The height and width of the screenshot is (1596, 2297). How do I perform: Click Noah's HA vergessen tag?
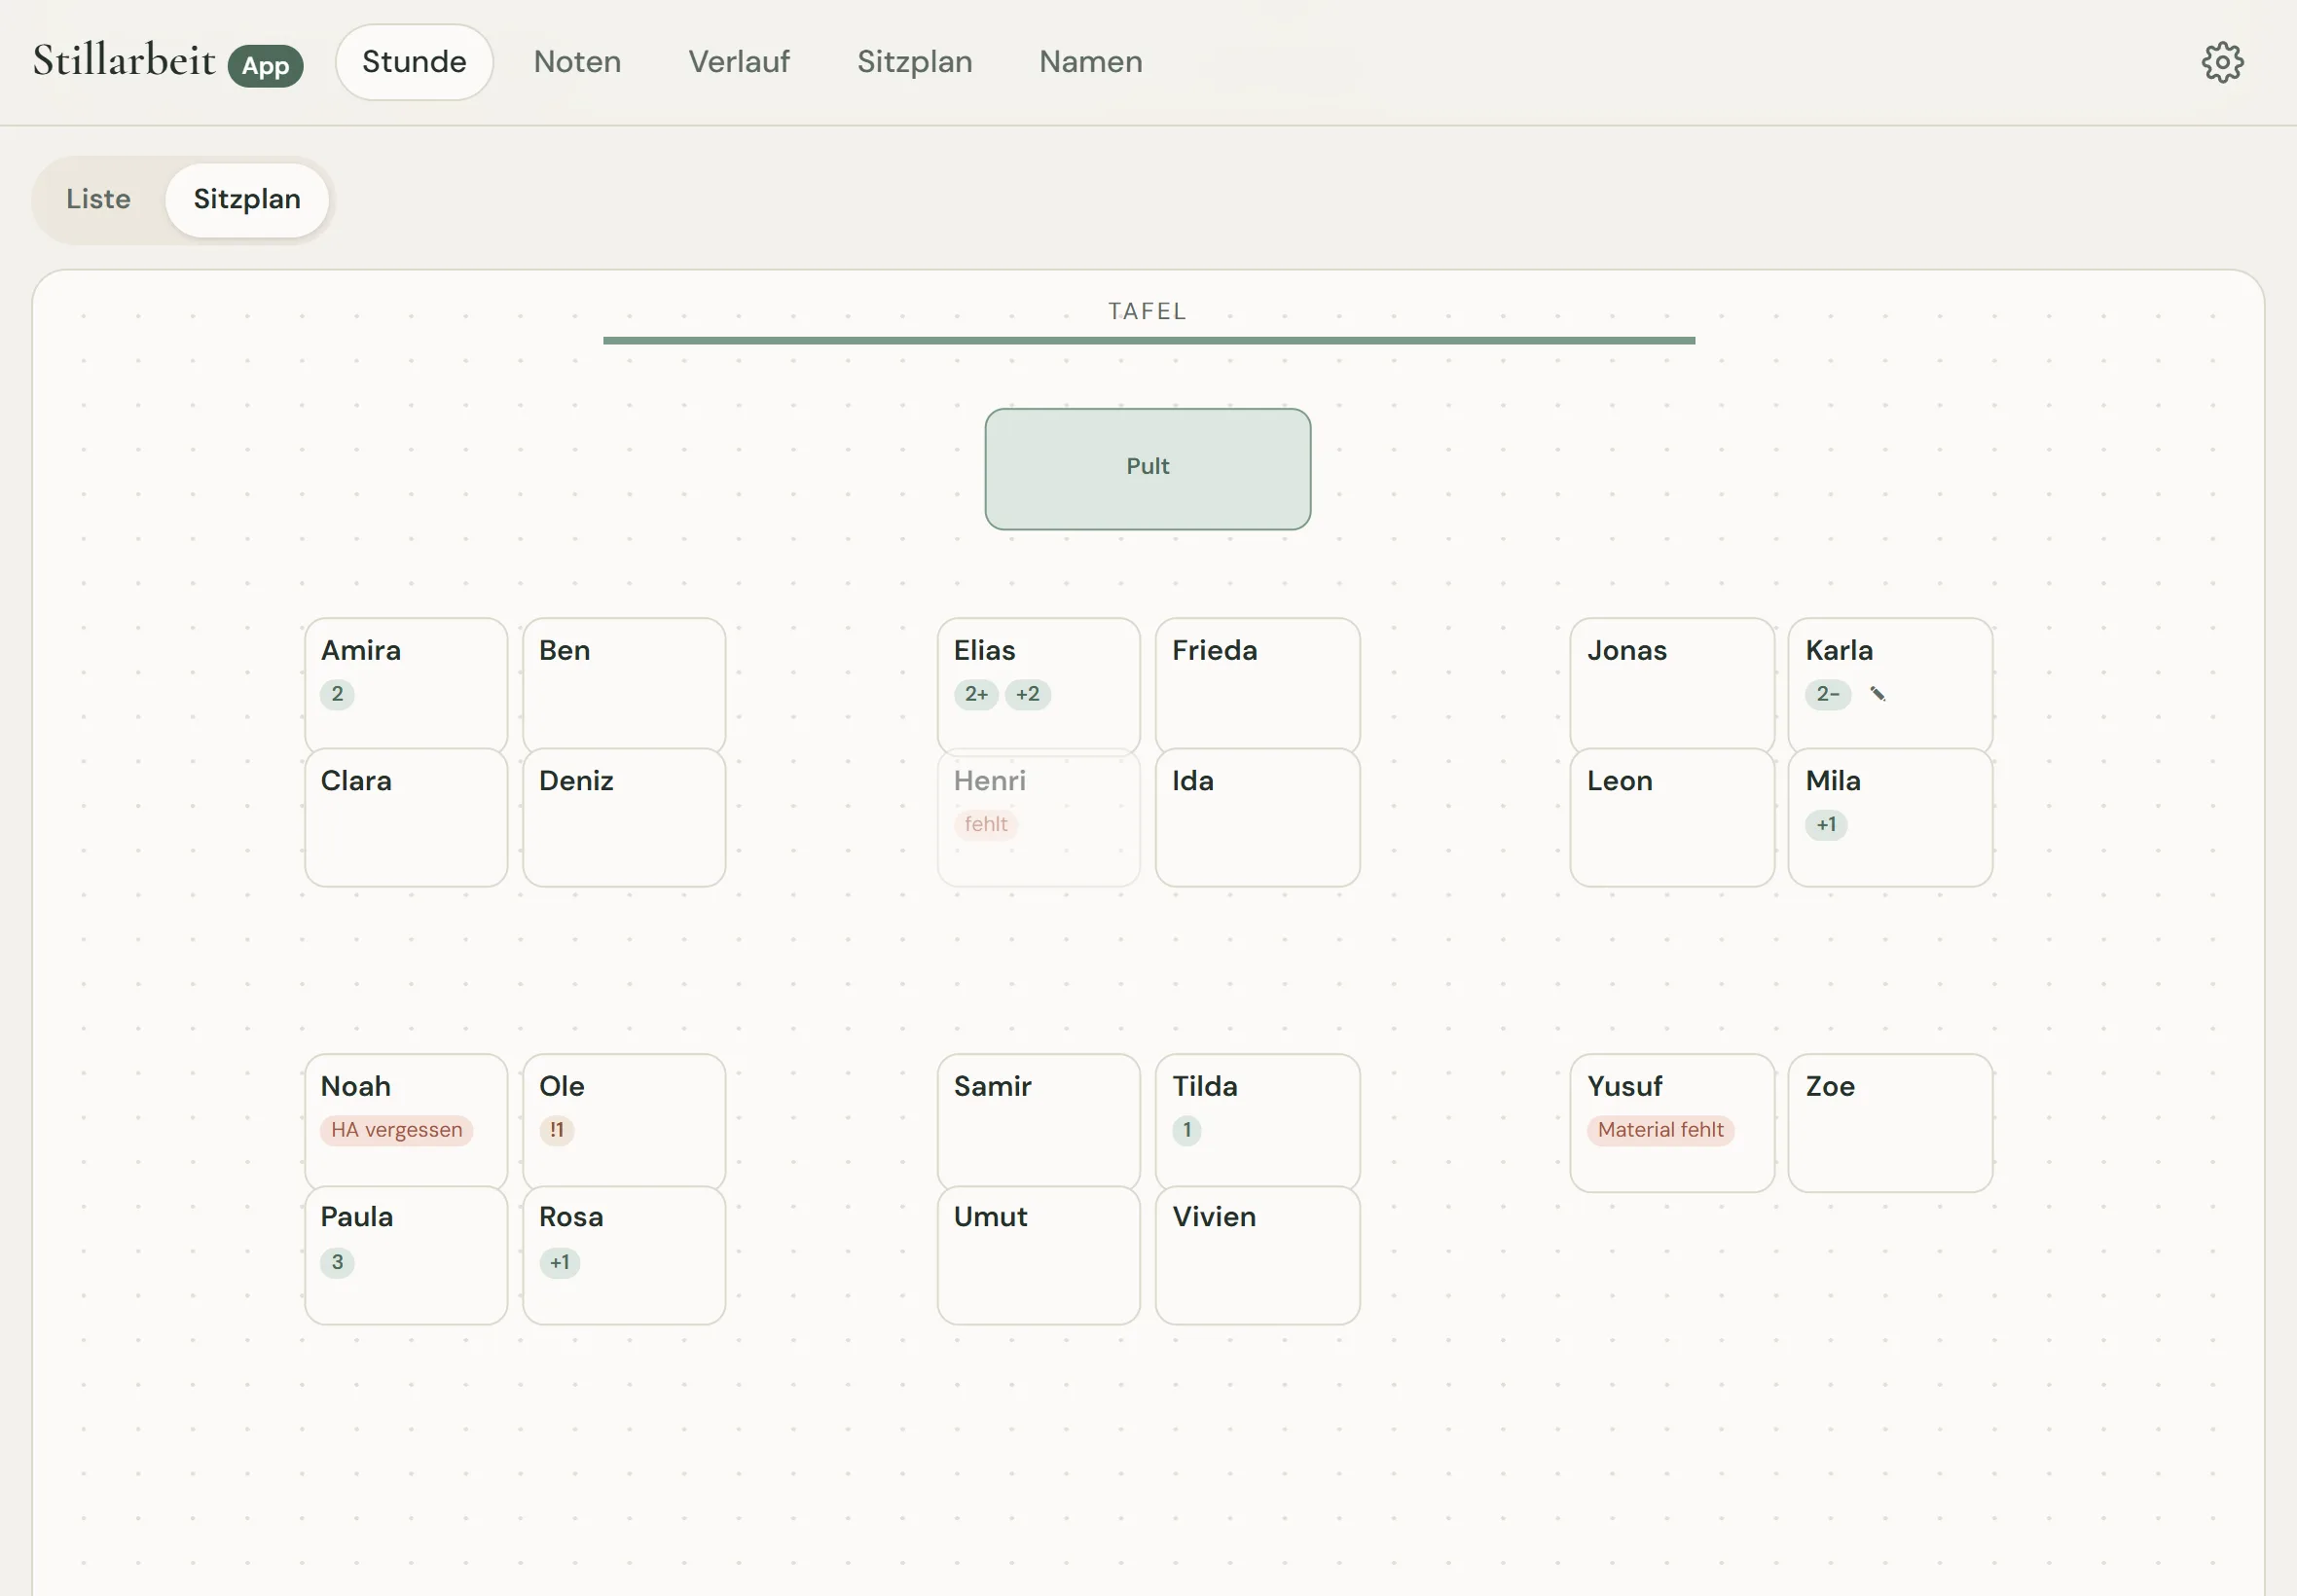[396, 1130]
